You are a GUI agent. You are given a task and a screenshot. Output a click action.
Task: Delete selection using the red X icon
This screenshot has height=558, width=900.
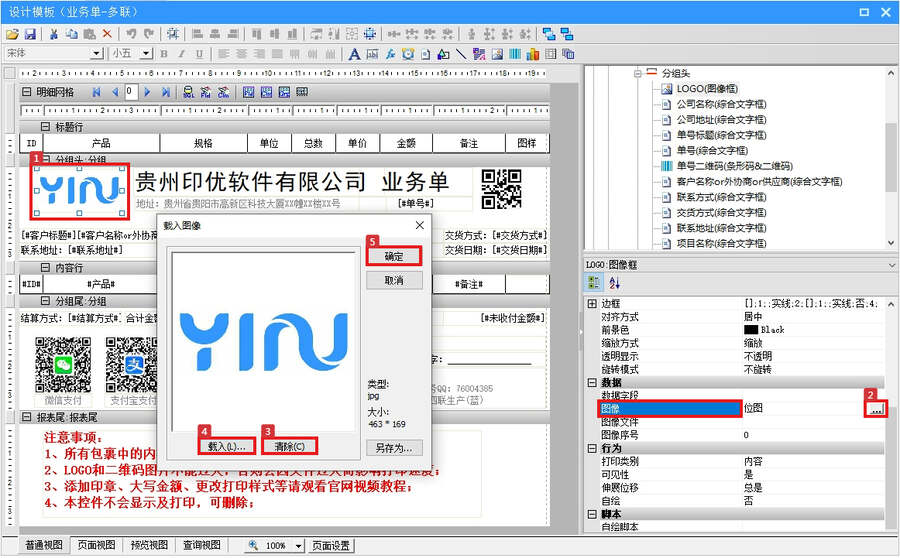[107, 34]
